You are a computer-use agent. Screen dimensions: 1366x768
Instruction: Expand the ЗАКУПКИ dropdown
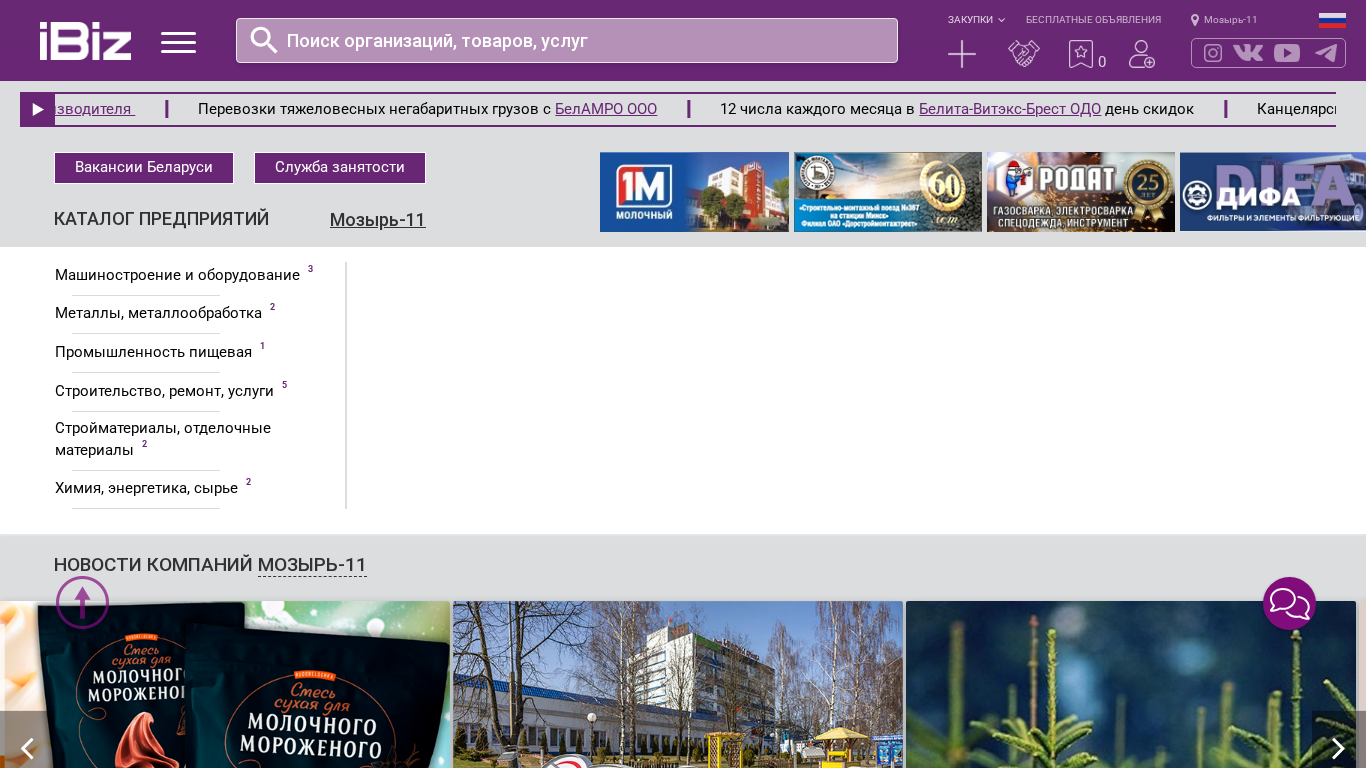(976, 20)
